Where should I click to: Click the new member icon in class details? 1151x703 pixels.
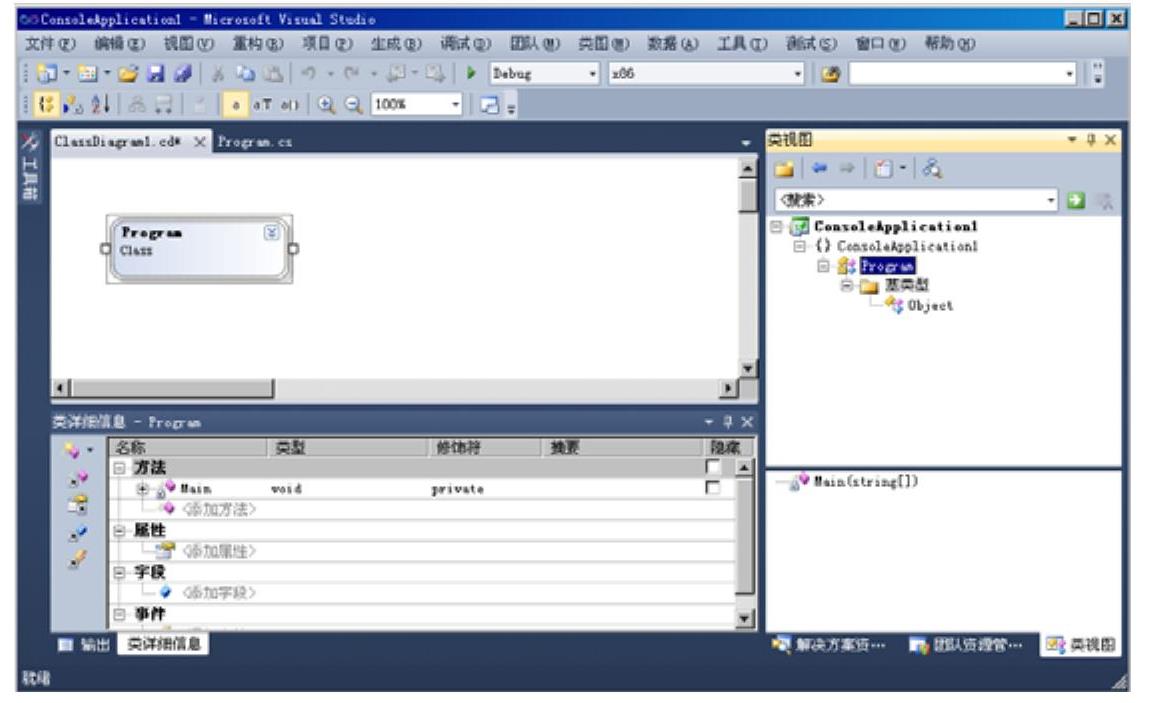click(x=72, y=450)
